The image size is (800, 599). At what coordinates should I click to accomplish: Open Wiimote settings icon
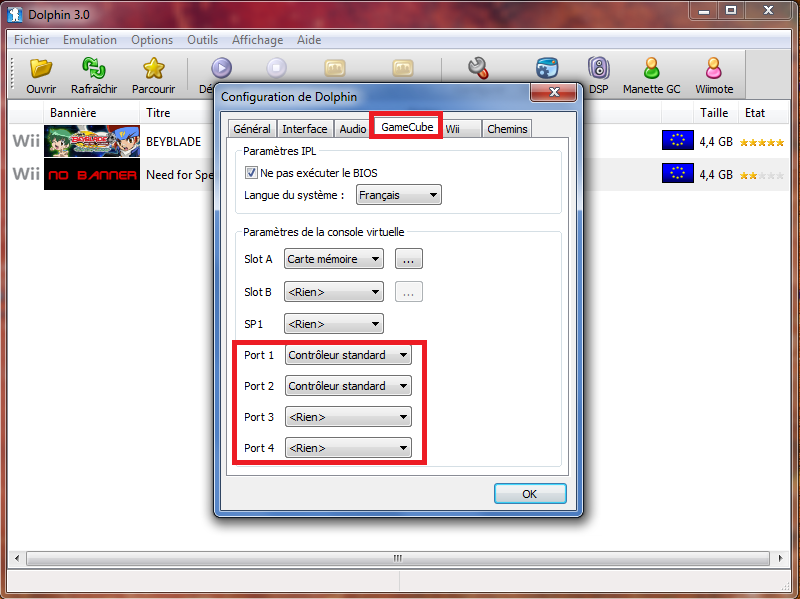pyautogui.click(x=714, y=68)
